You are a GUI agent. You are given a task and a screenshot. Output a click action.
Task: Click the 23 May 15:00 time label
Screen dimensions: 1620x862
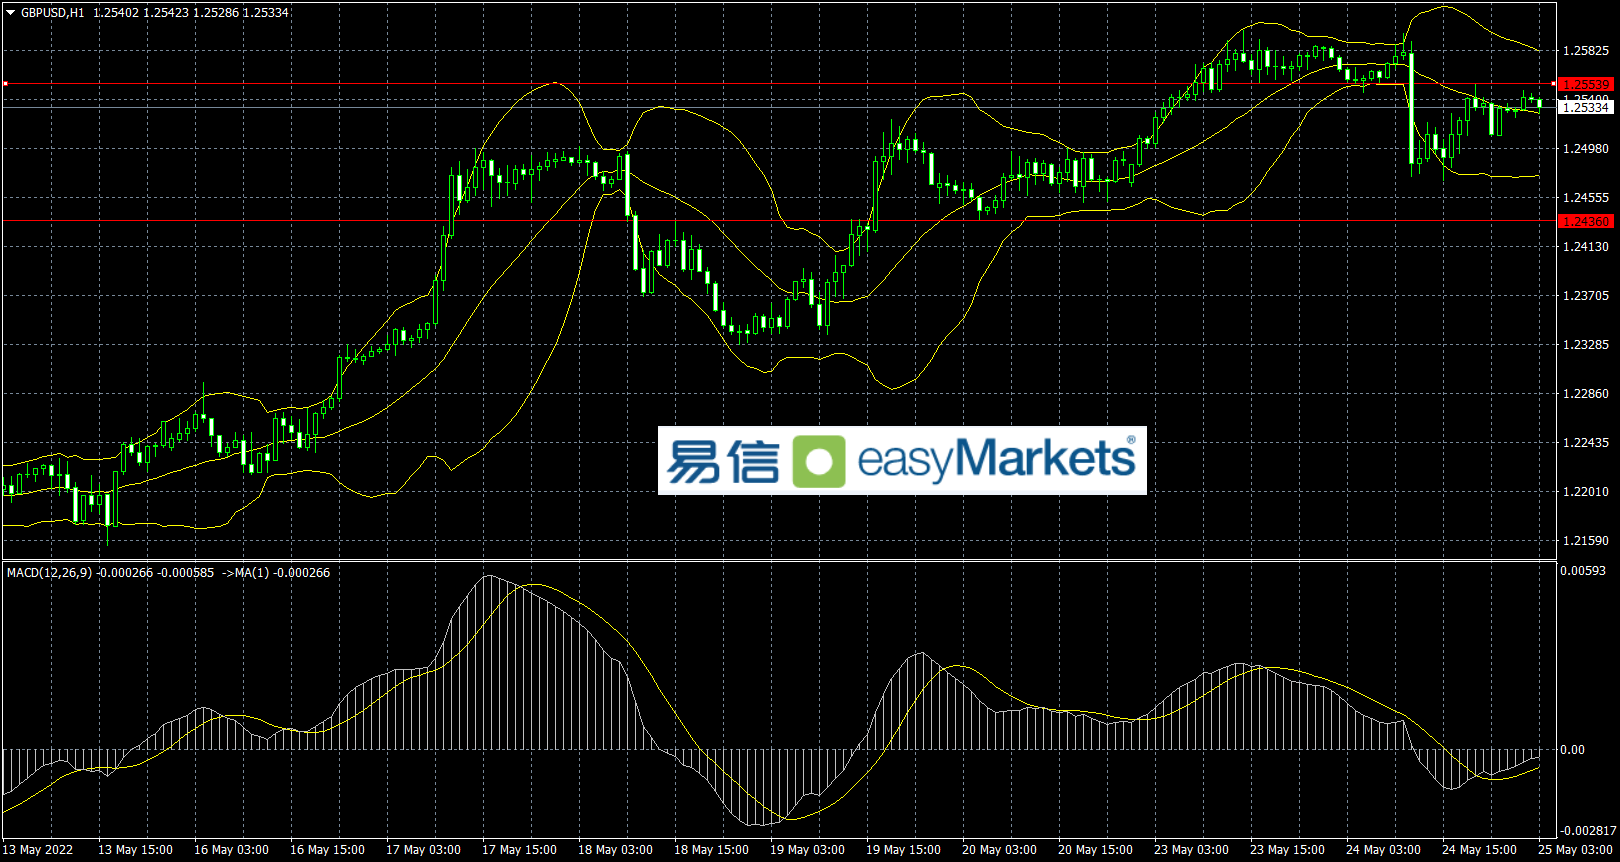[x=1287, y=850]
